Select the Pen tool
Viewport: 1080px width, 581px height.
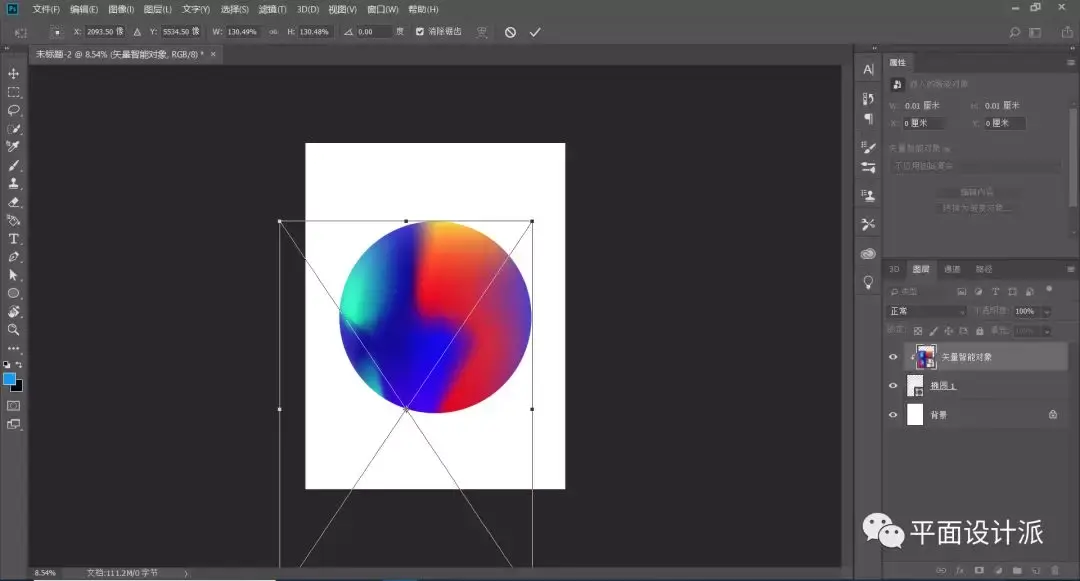[x=13, y=257]
